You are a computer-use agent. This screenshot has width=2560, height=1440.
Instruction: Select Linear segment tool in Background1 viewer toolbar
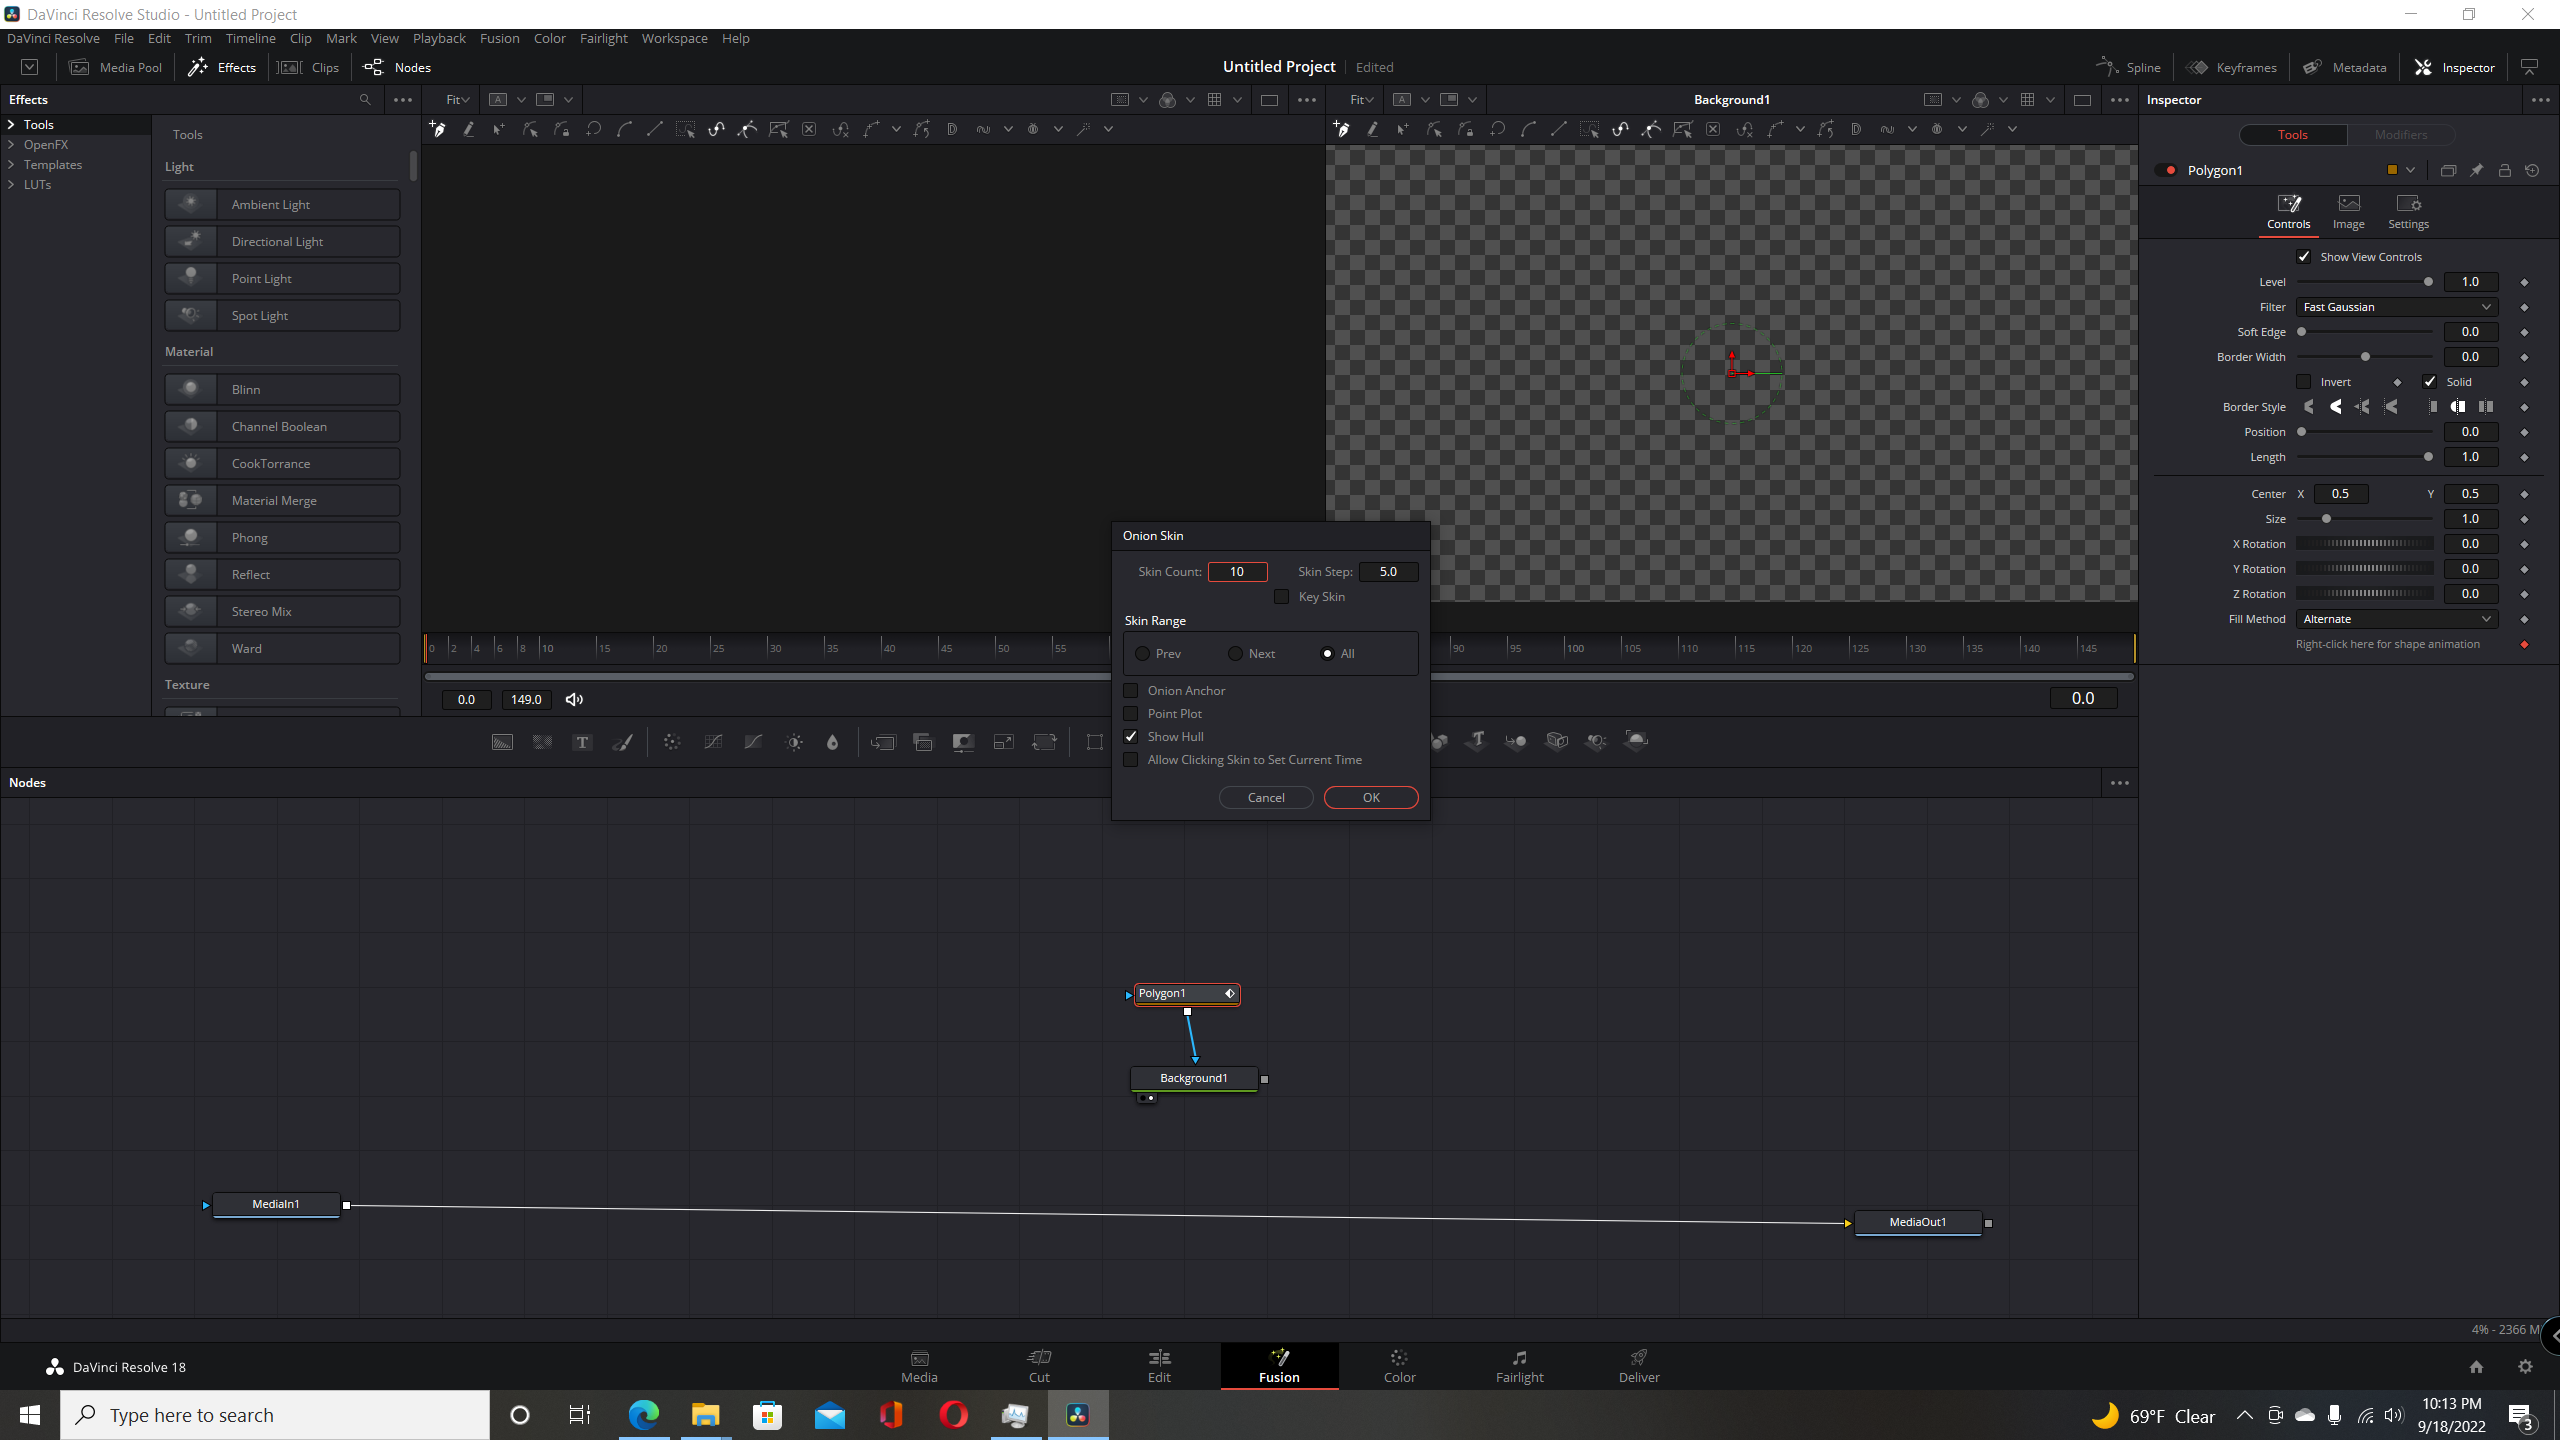tap(1559, 129)
